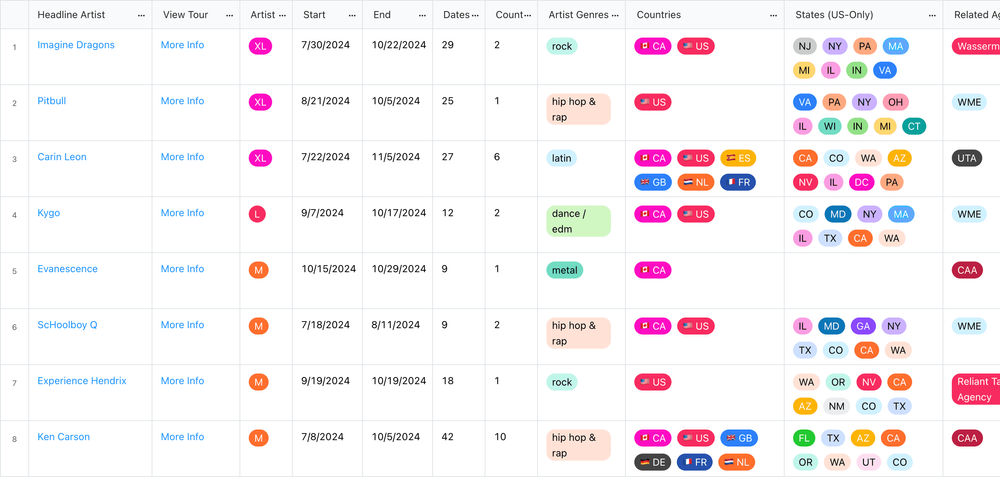This screenshot has height=477, width=1000.
Task: Click the dance / edm genre tag
Action: pyautogui.click(x=578, y=221)
